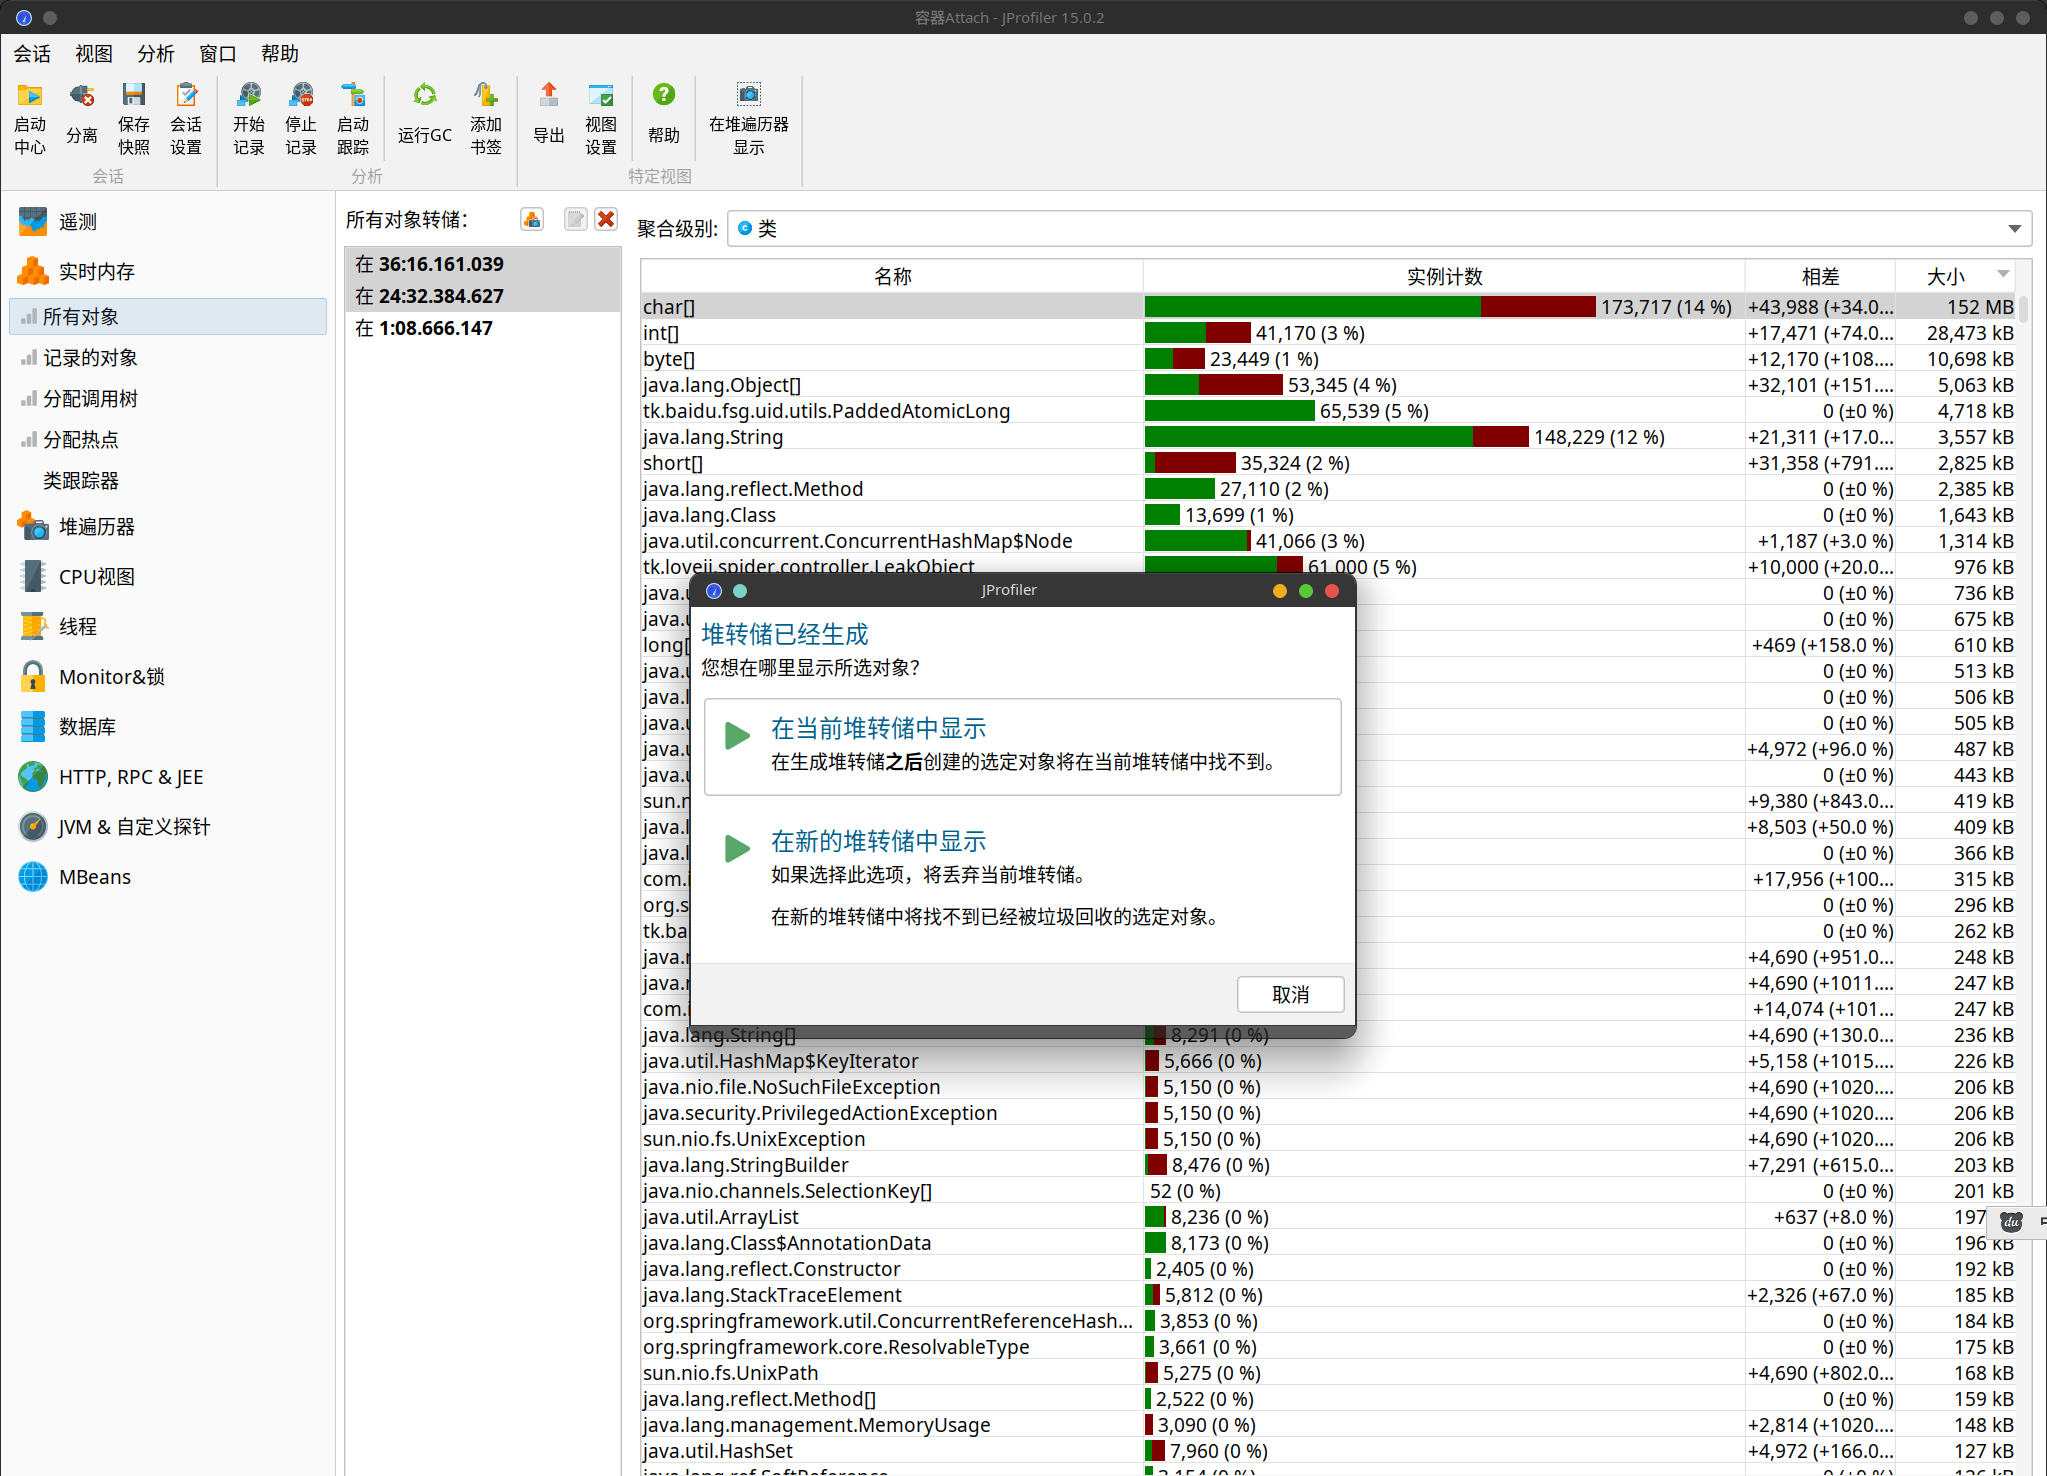Click the Run GC (运行GC) toolbar icon
Viewport: 2047px width, 1476px height.
tap(424, 96)
